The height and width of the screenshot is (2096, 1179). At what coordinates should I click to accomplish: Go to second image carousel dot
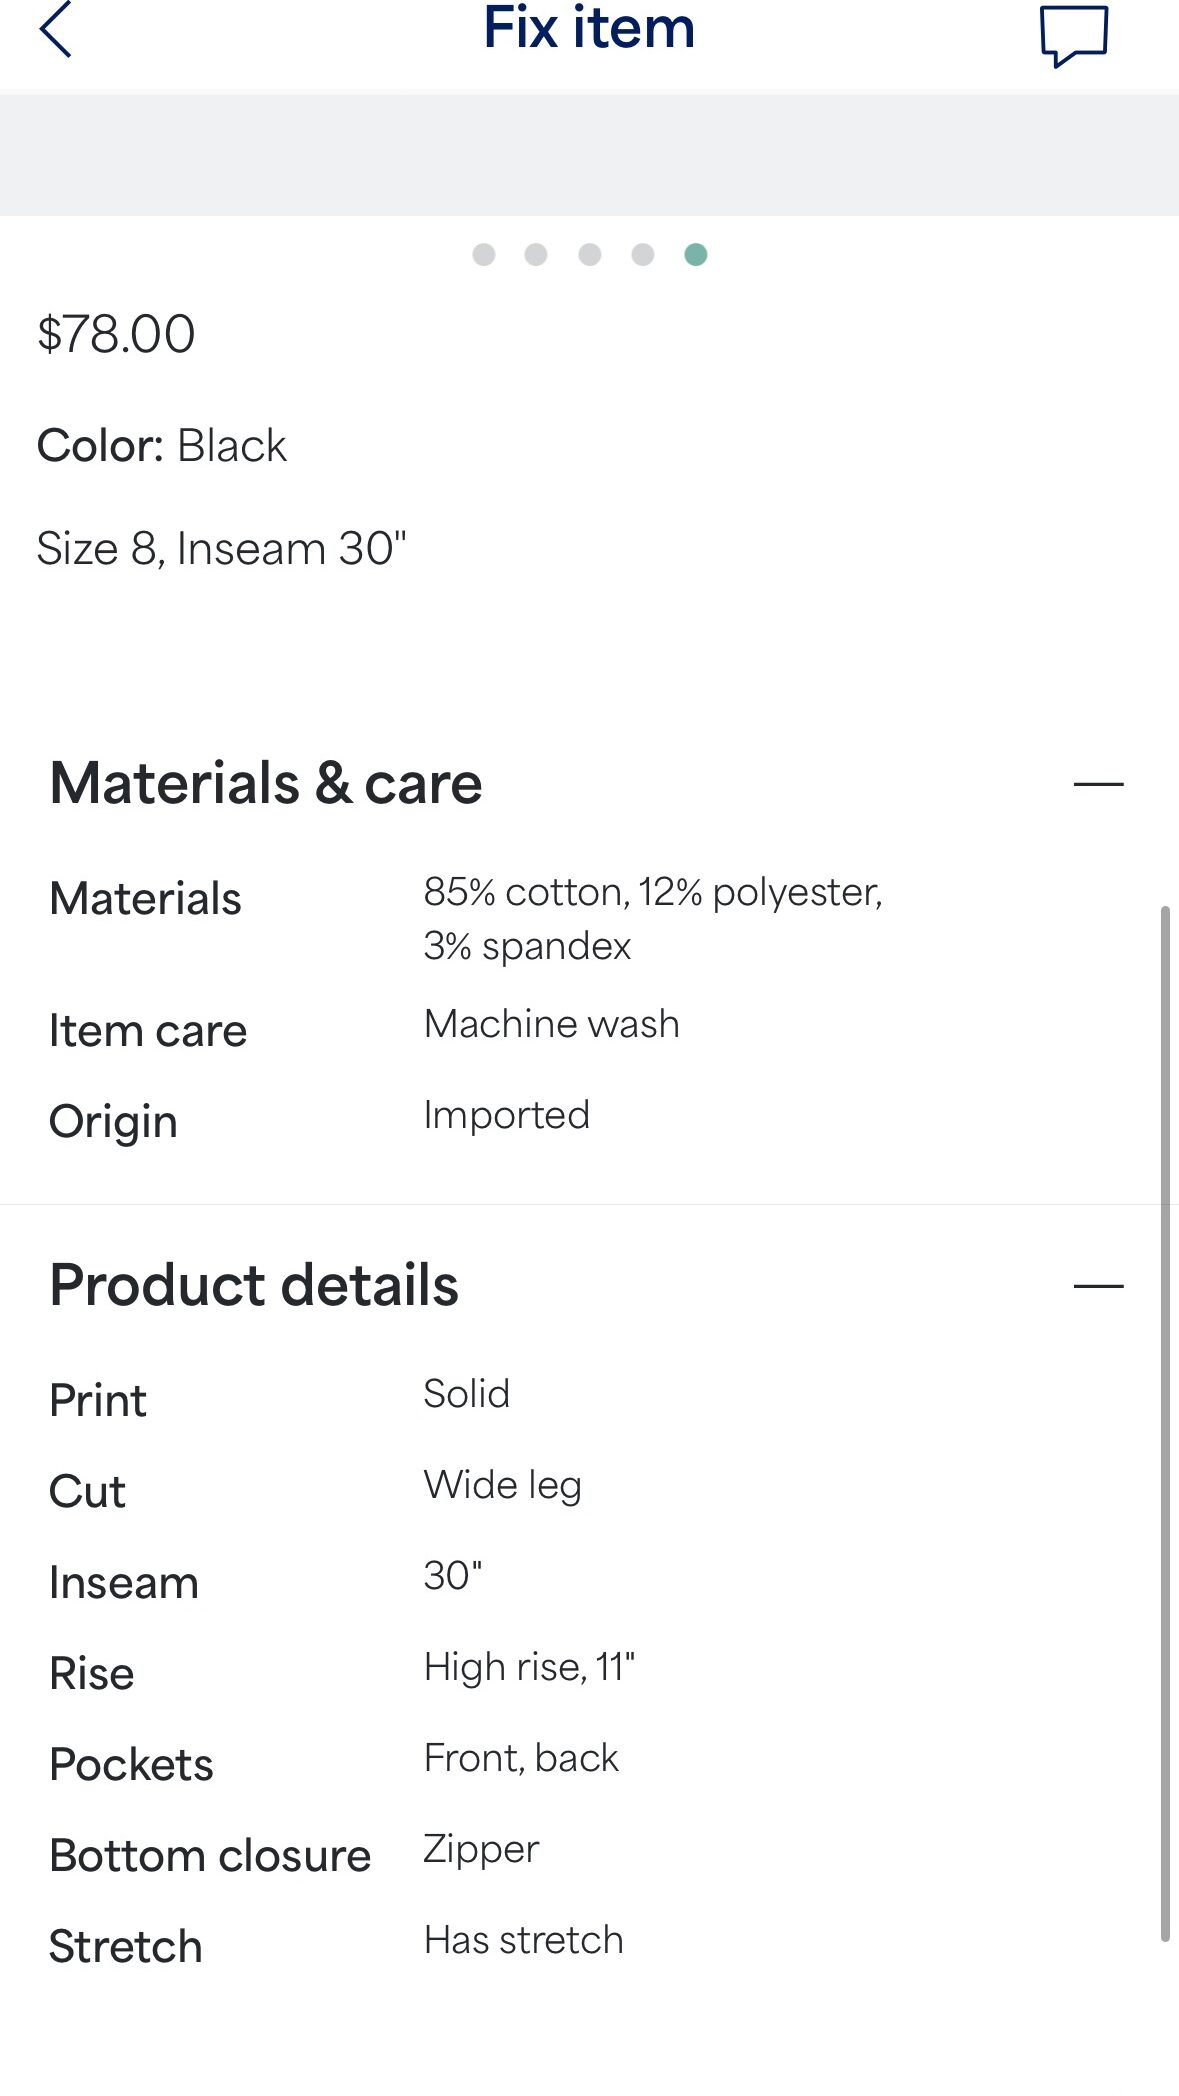(536, 255)
